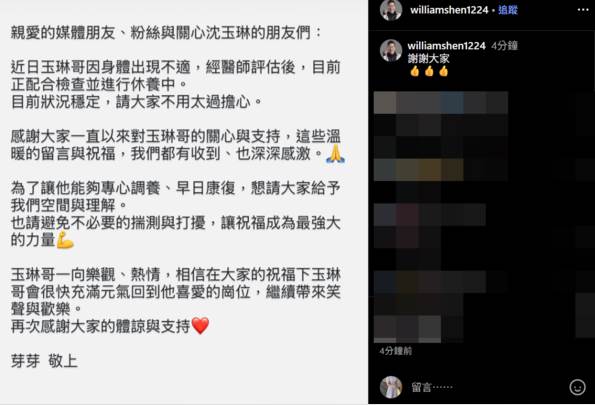Screen dimensions: 595x405
Task: Click the 4分鐘 timestamp next to caption username
Action: pyautogui.click(x=504, y=46)
